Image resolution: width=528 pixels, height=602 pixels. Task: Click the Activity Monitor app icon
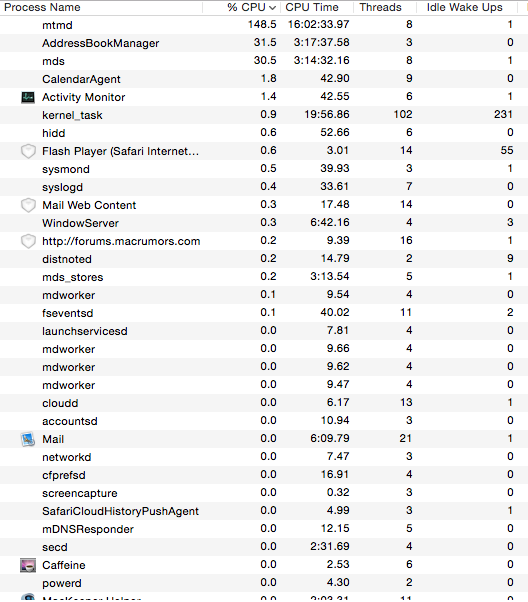coord(28,98)
